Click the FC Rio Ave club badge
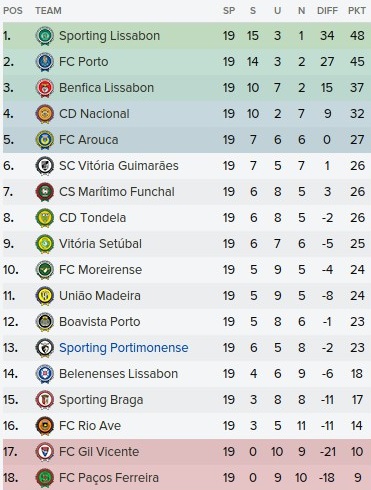 (x=45, y=426)
